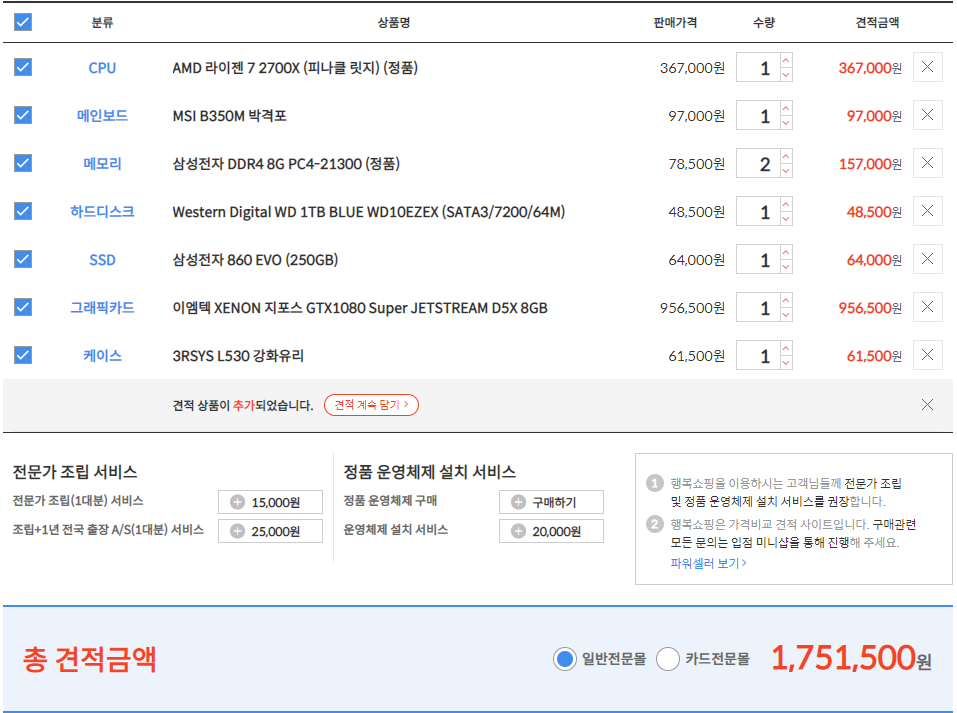Uncheck the 그래픽카드 row checkbox

[23, 307]
